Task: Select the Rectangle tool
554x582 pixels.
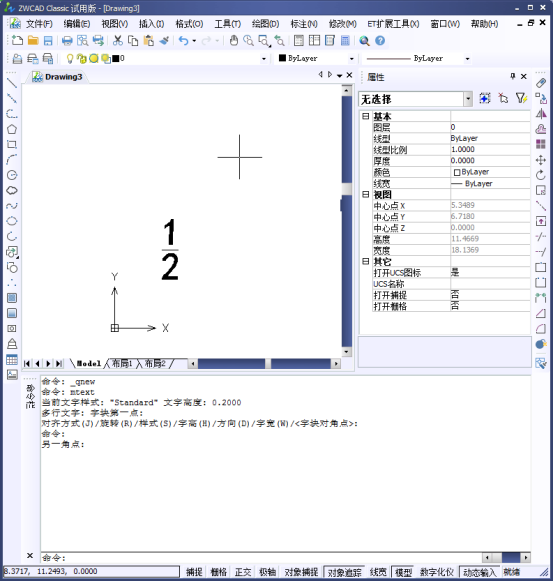Action: 12,144
